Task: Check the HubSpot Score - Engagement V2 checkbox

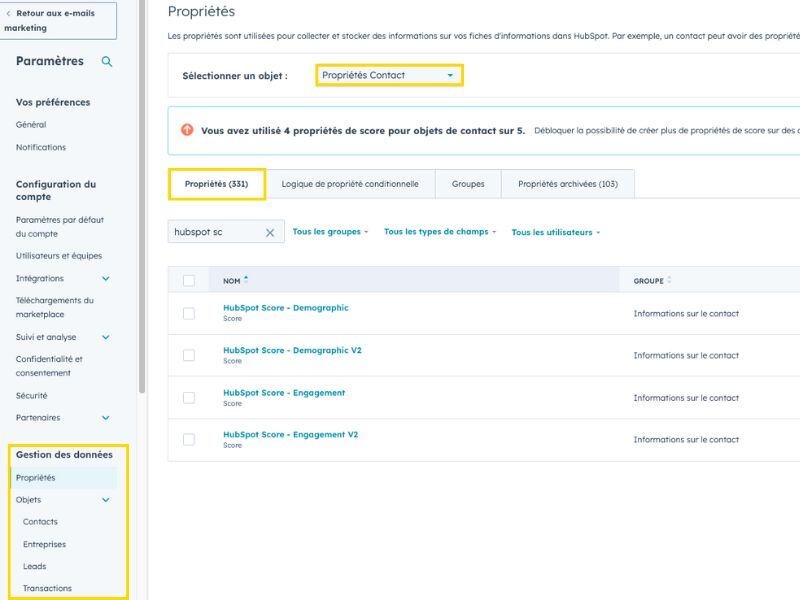Action: pyautogui.click(x=189, y=439)
